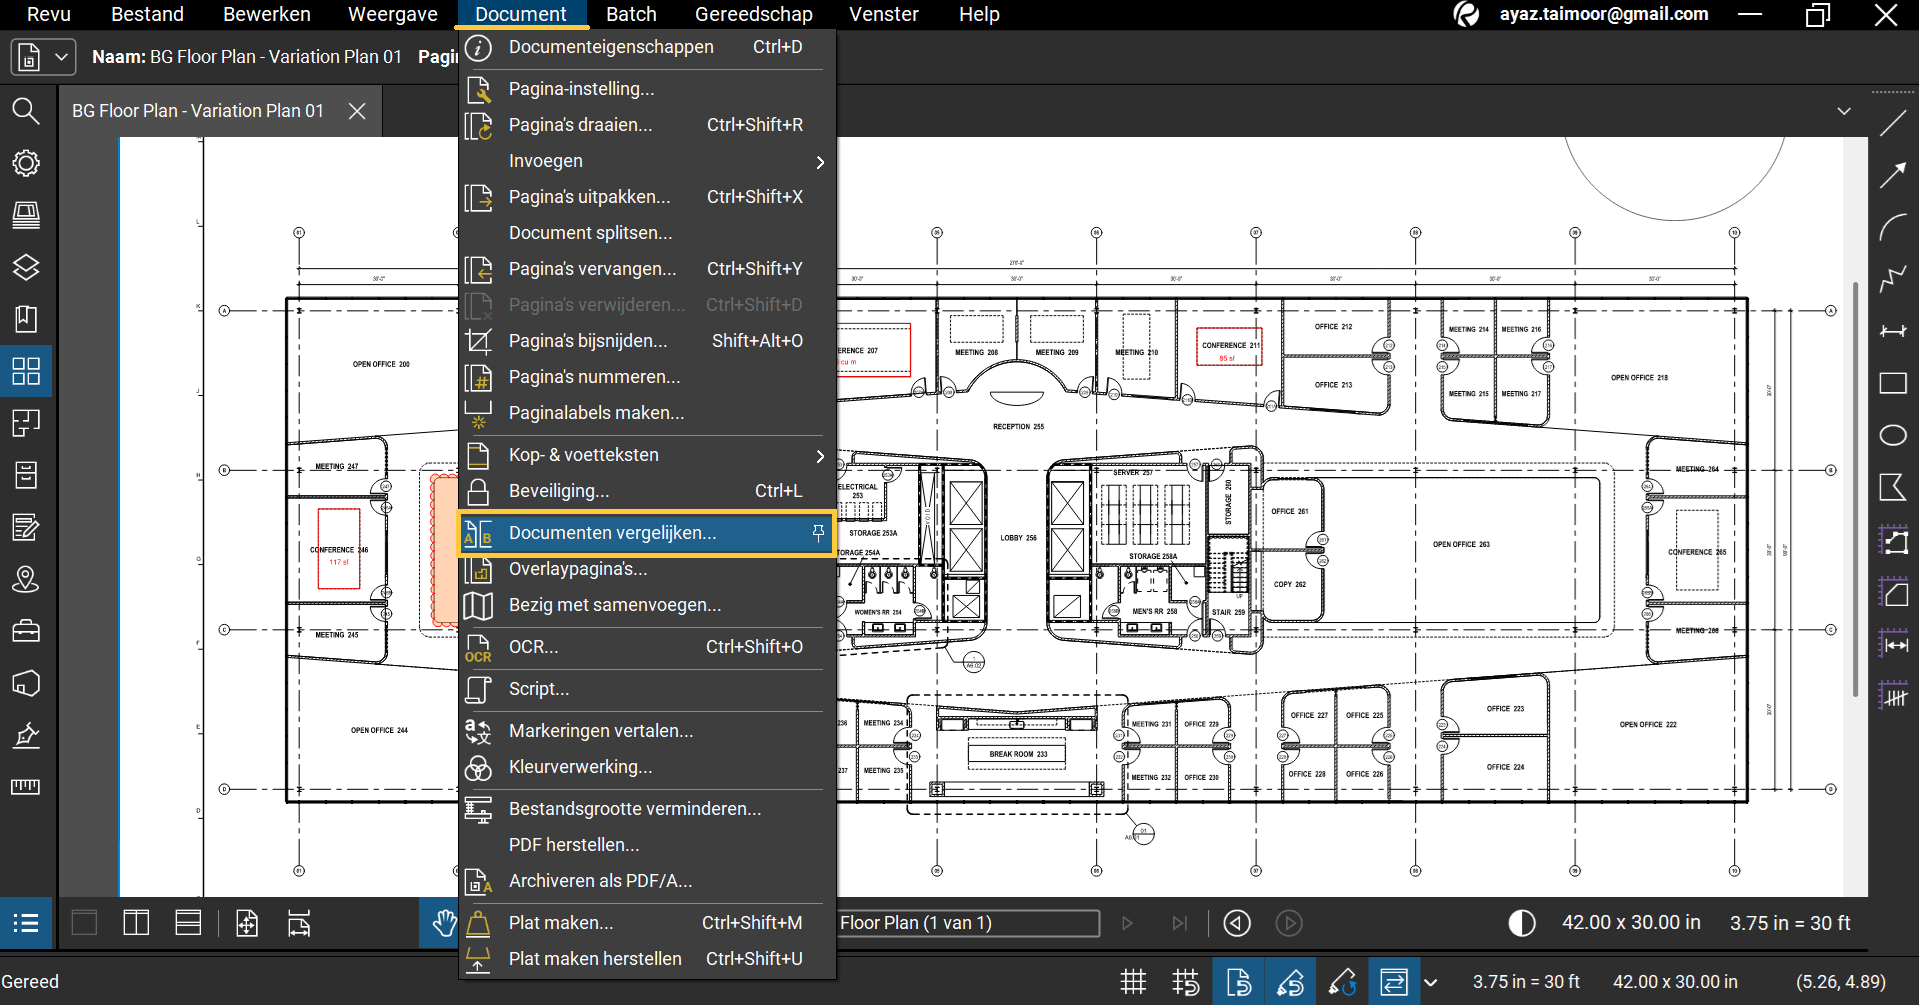The width and height of the screenshot is (1919, 1005).
Task: Open the Thumbnails panel icon
Action: click(x=26, y=371)
